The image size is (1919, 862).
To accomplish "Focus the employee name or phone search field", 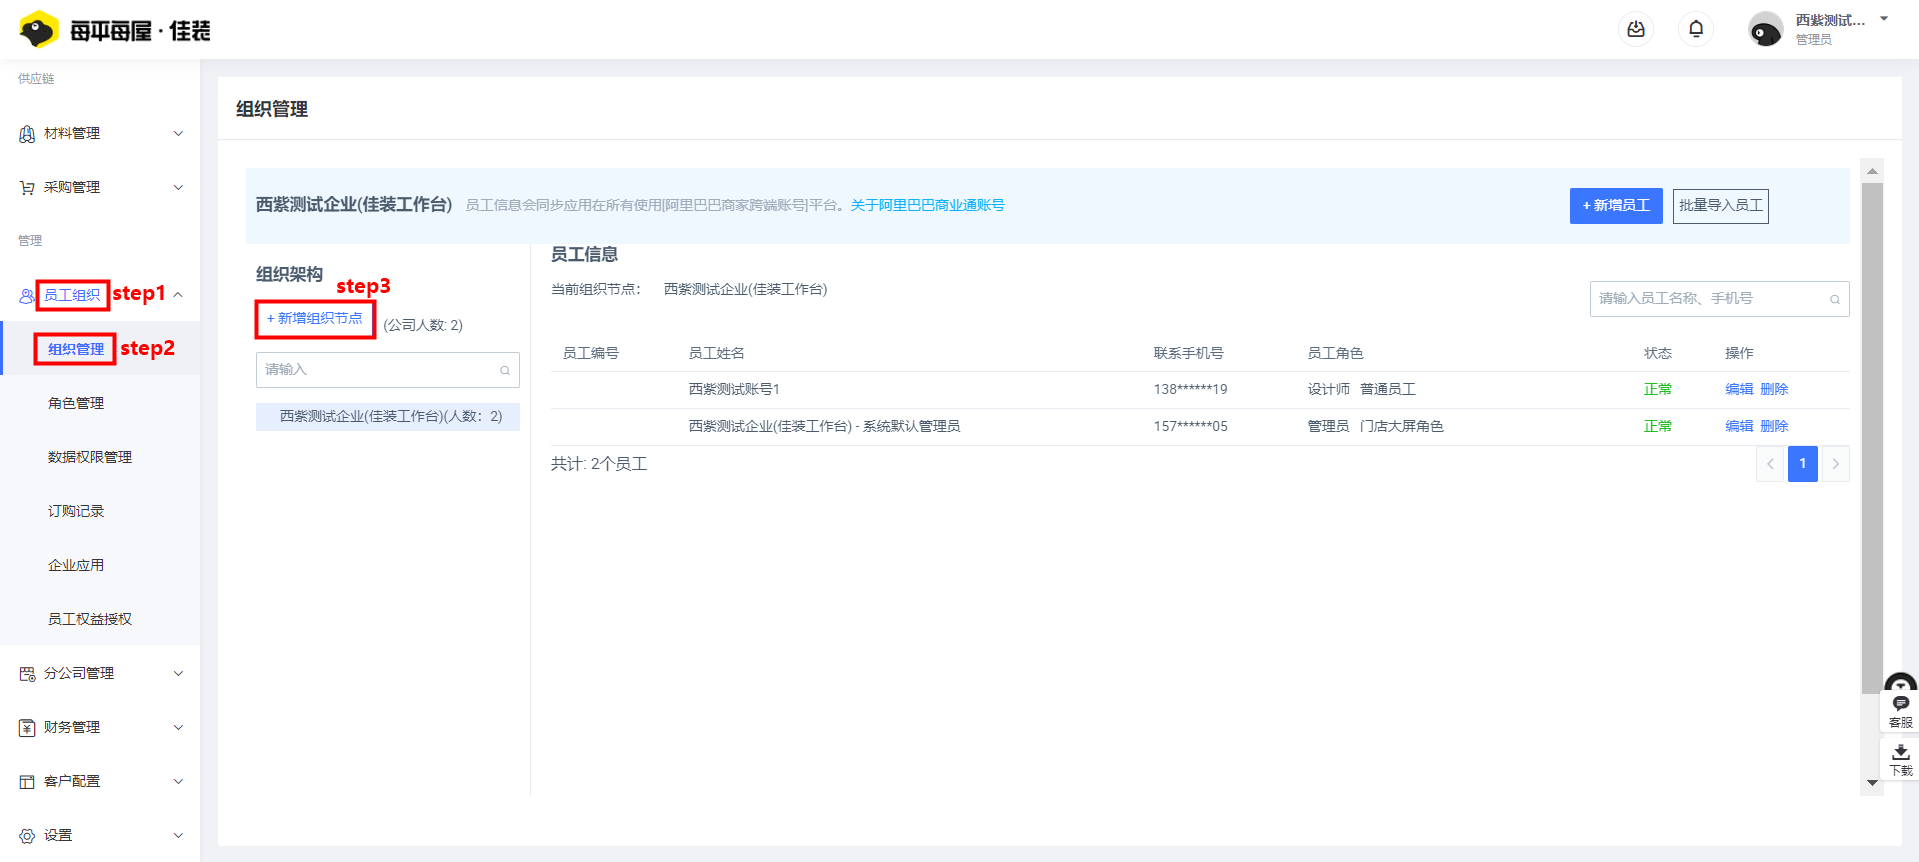I will point(1719,299).
